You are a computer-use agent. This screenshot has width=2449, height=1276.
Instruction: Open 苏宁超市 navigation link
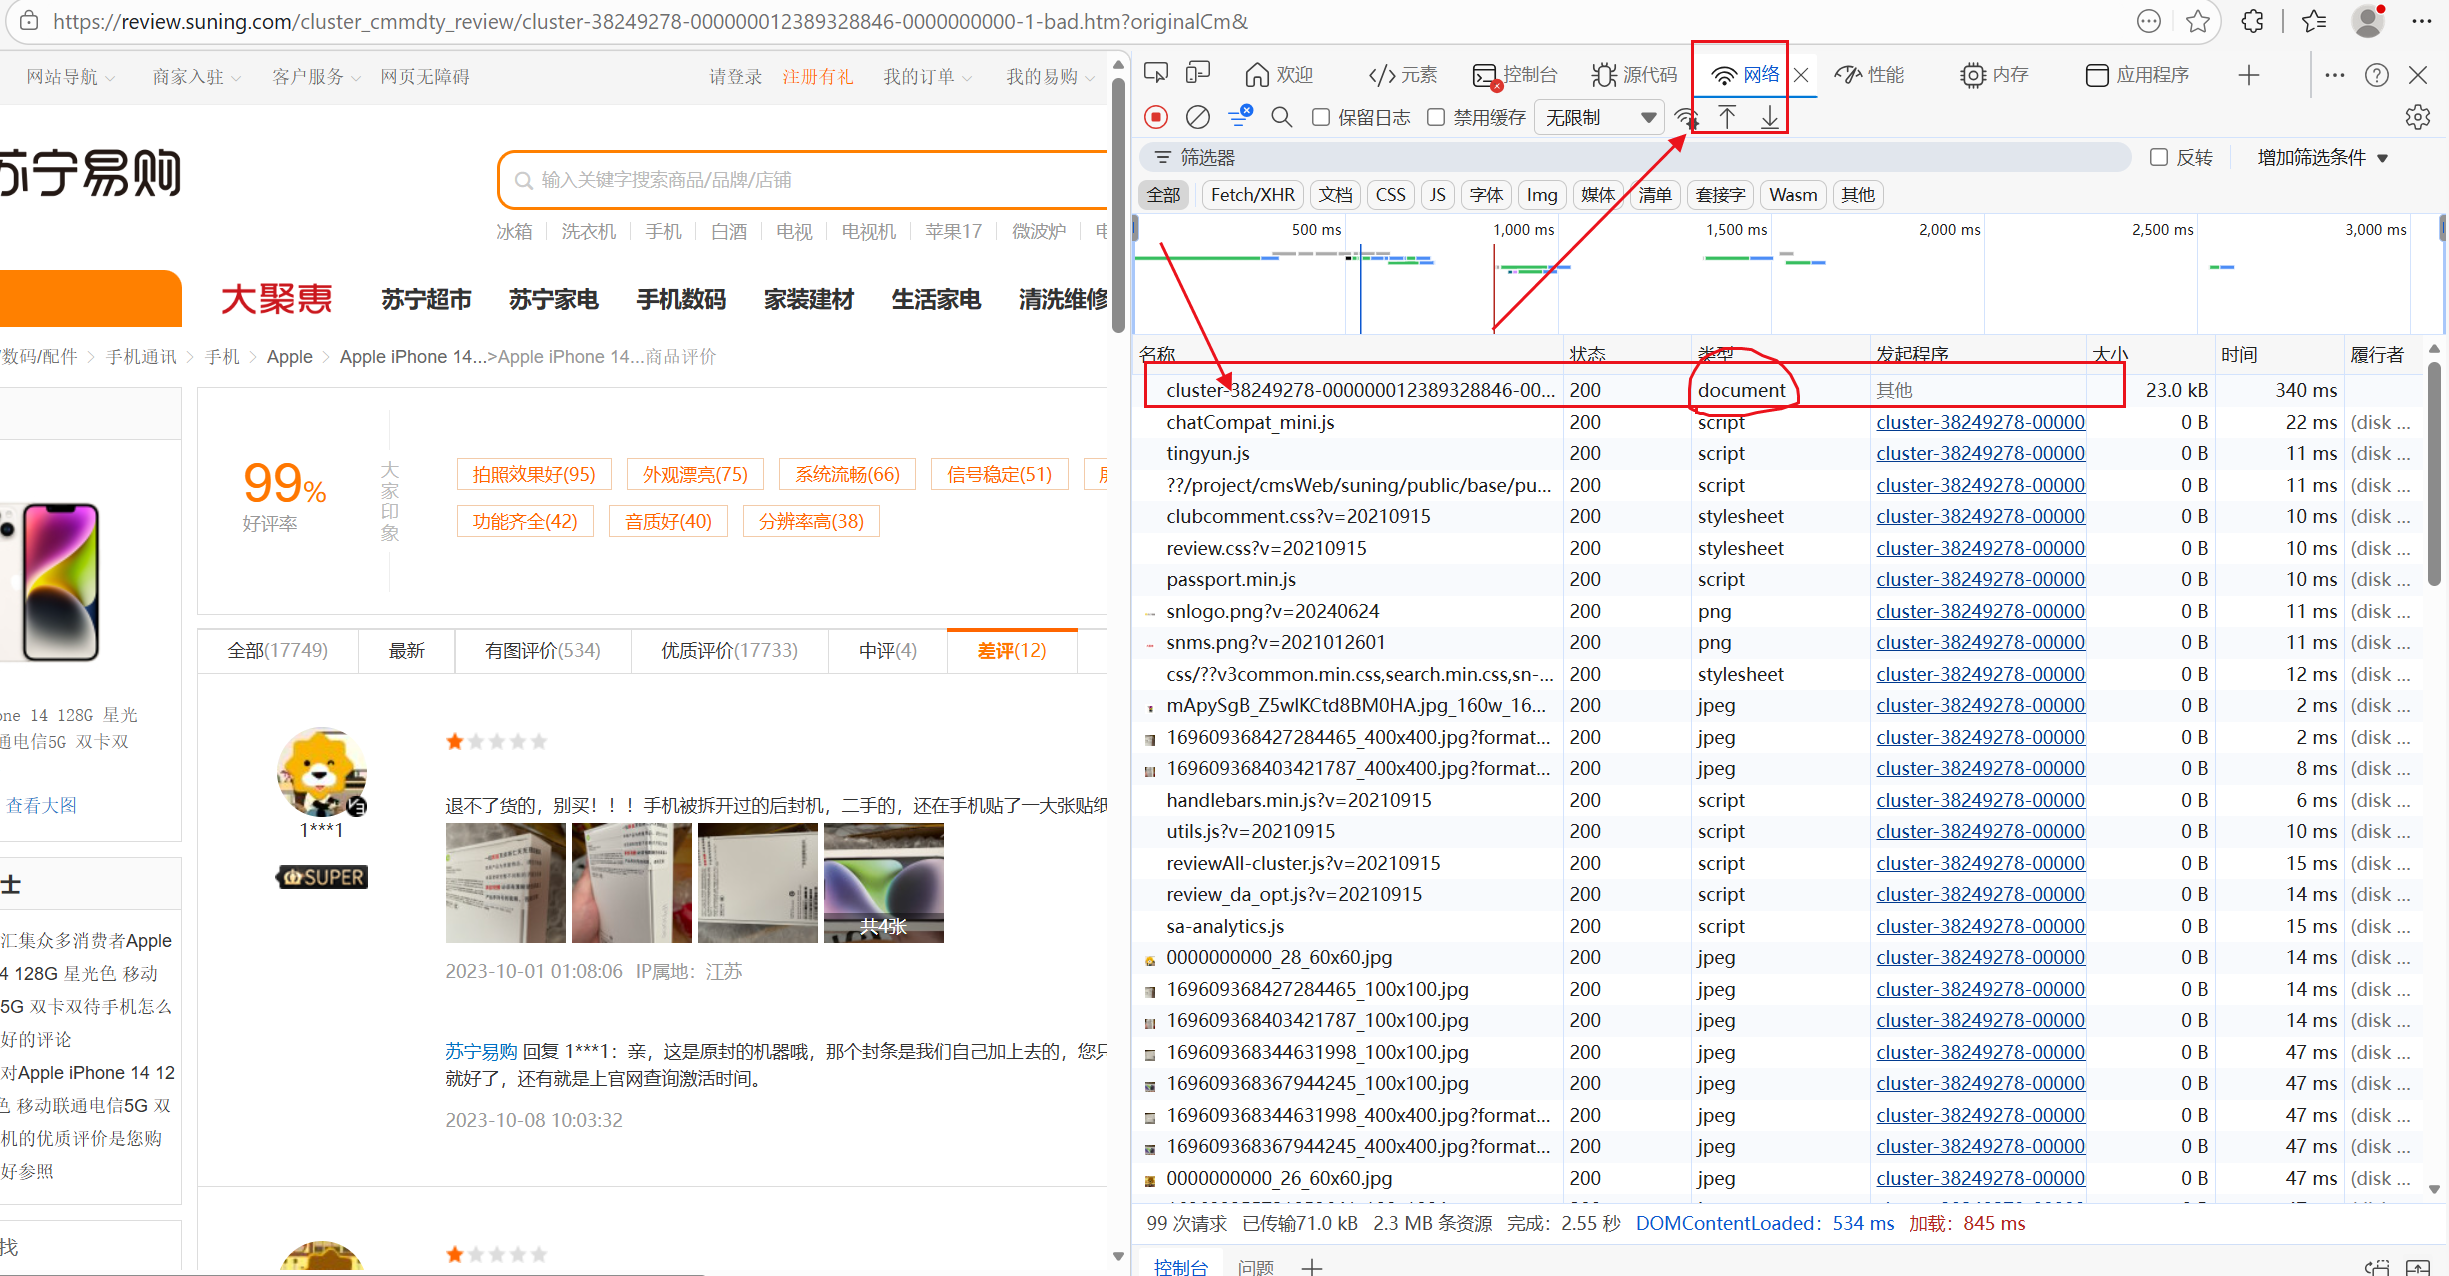tap(426, 299)
